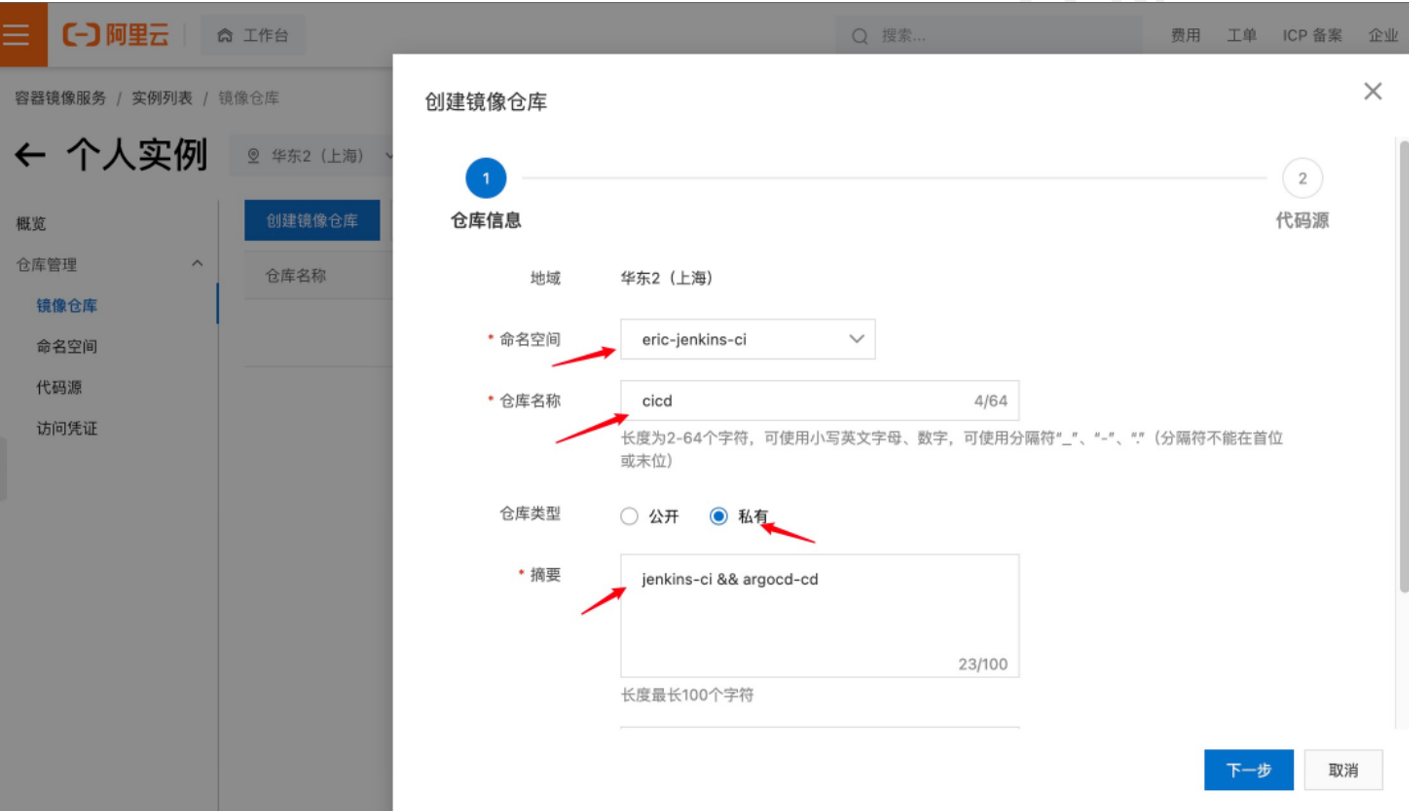Image resolution: width=1409 pixels, height=811 pixels.
Task: Click the step 1 仓库信息 circle
Action: point(486,179)
